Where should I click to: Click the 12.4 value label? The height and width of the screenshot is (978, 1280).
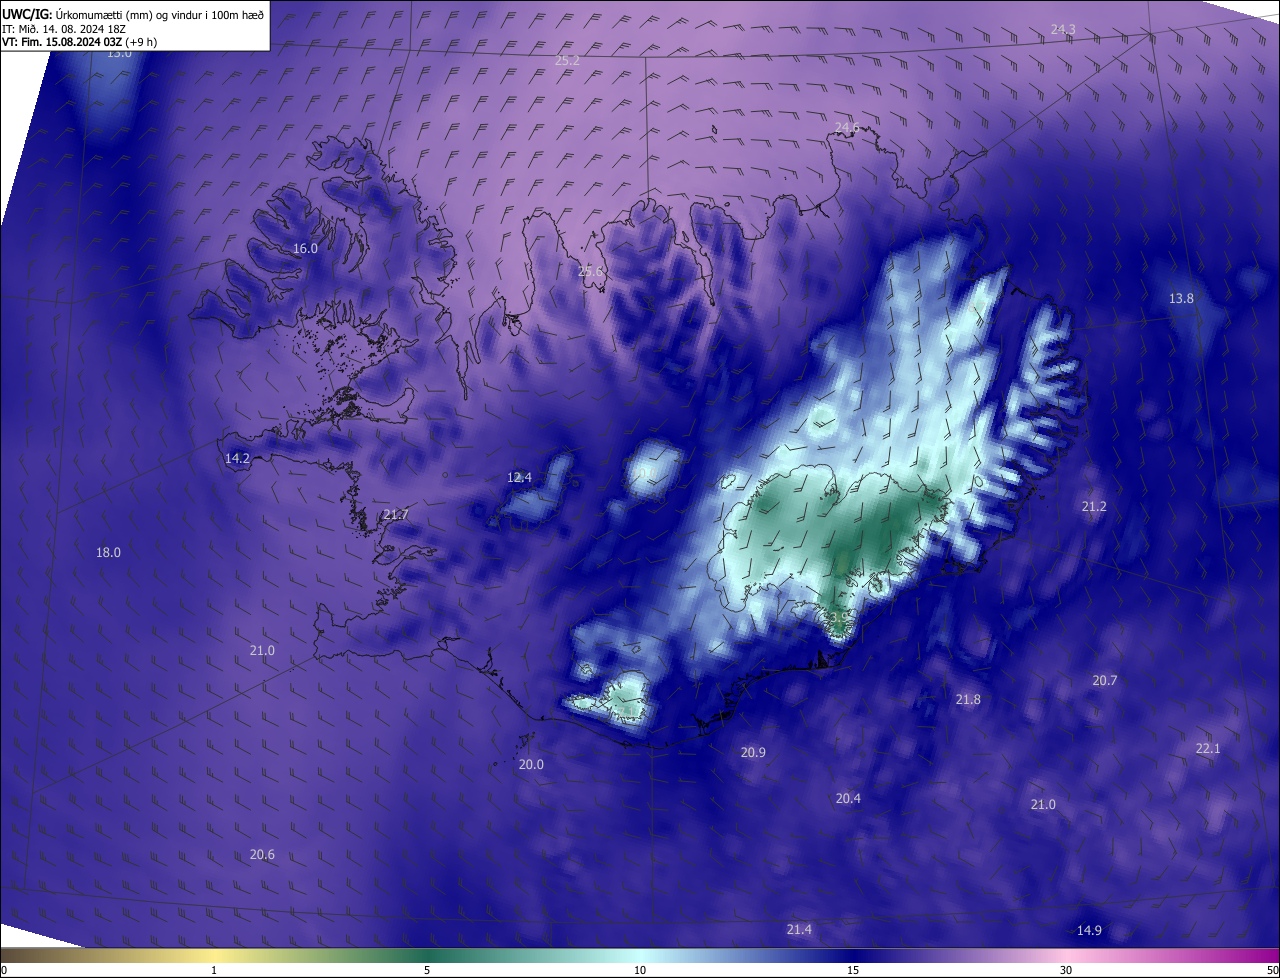pos(519,478)
